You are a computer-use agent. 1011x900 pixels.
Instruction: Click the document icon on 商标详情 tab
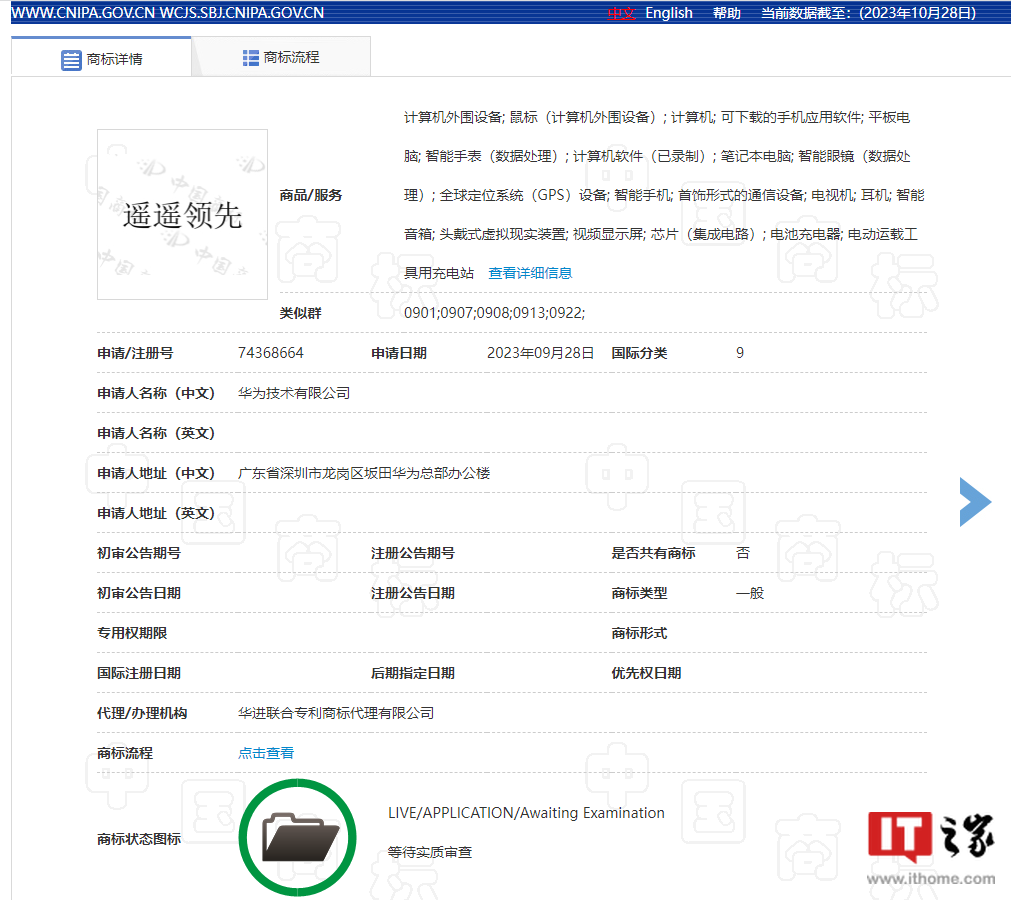pos(70,60)
